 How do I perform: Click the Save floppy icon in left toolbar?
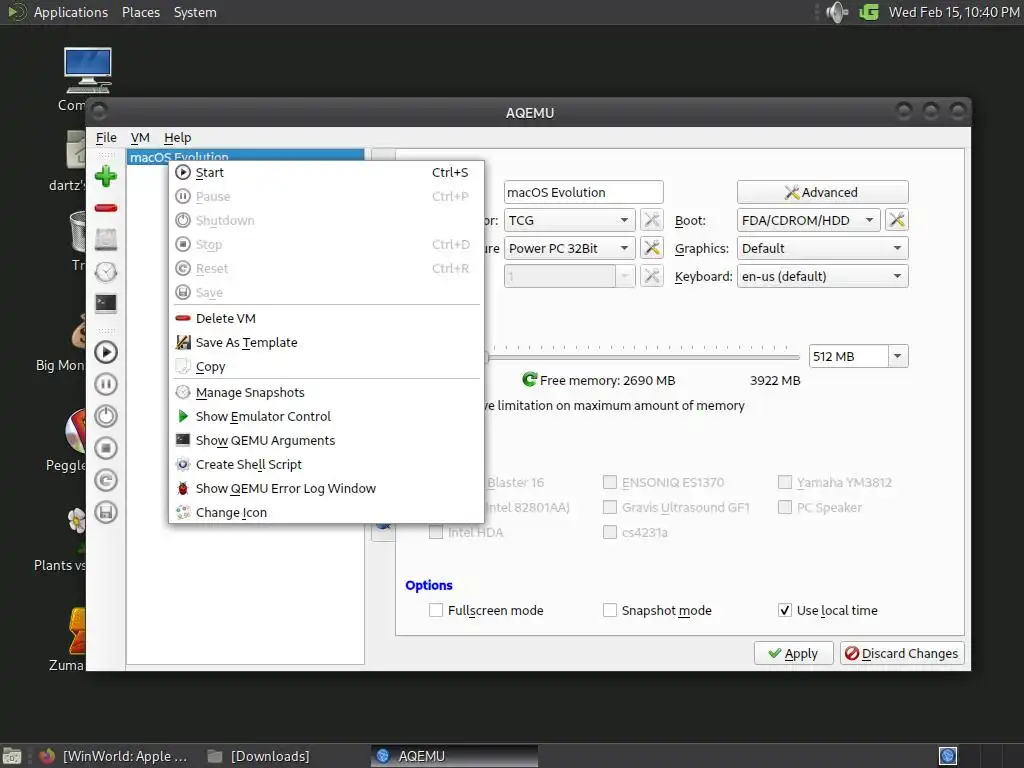(x=106, y=512)
